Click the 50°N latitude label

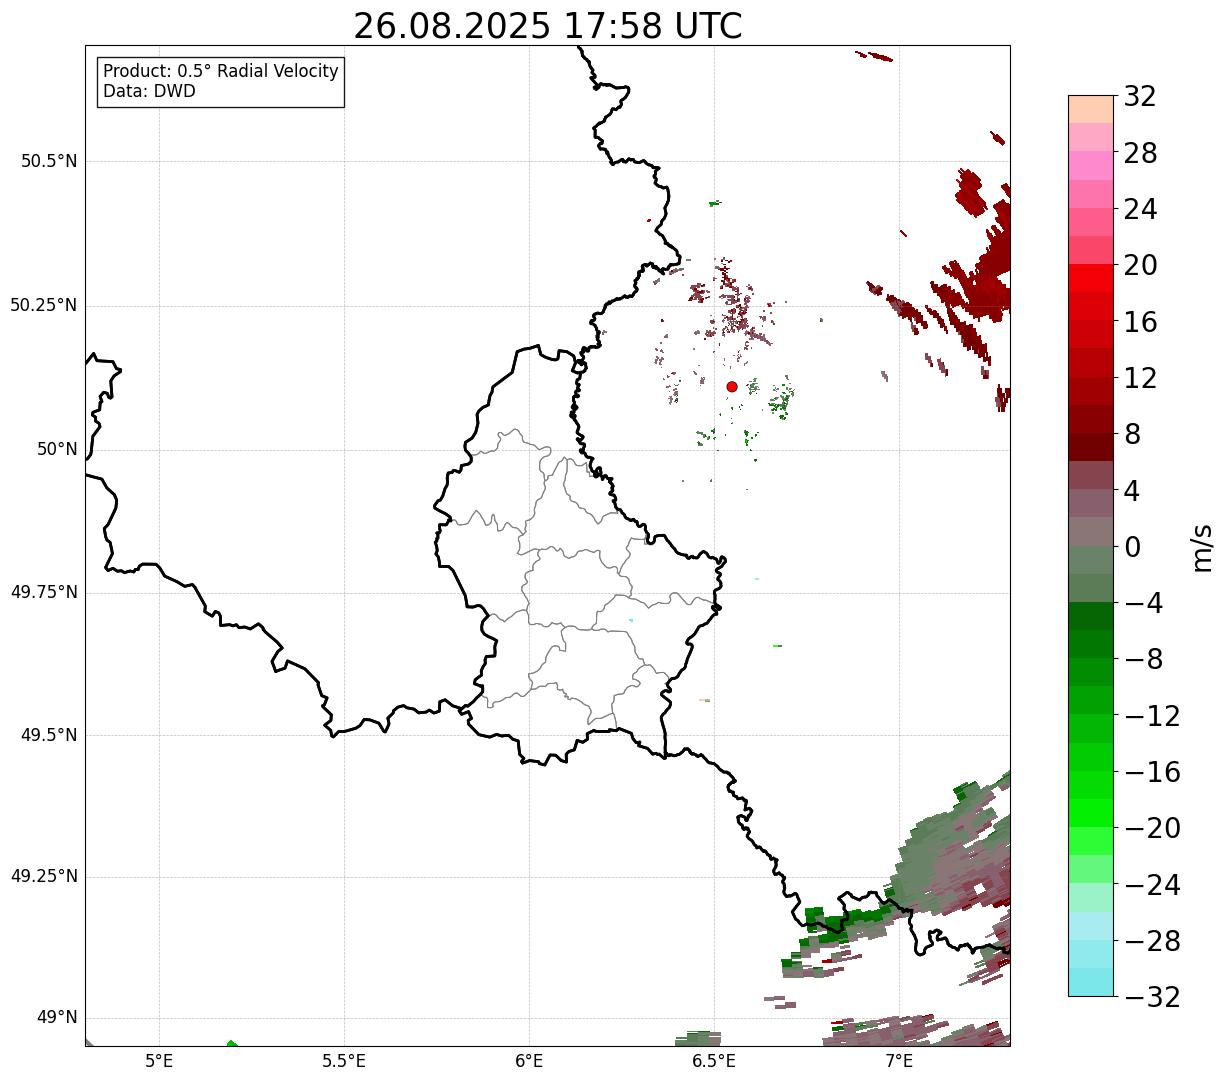pos(57,449)
